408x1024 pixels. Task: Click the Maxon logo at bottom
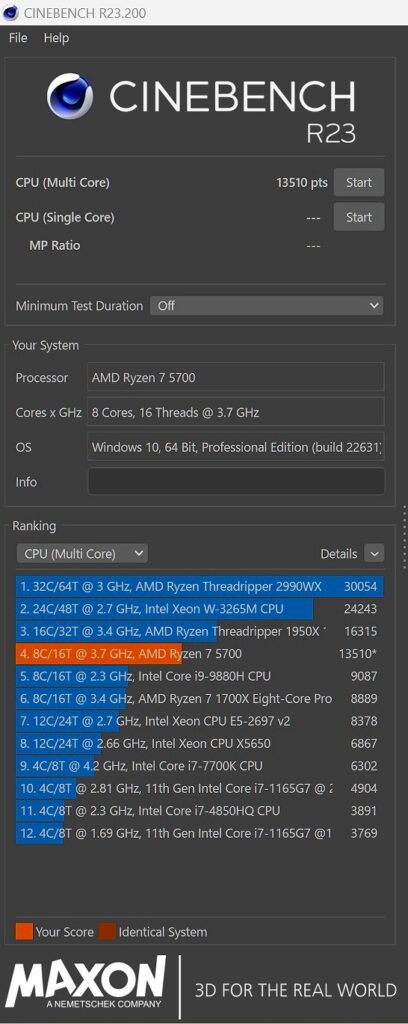pos(86,982)
